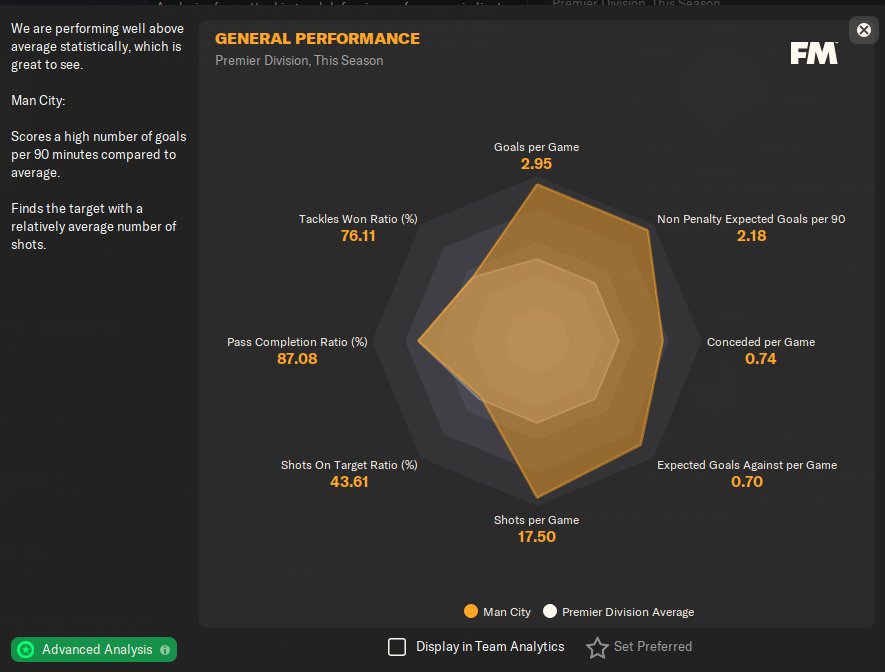This screenshot has height=672, width=885.
Task: Select the Expected Goals Against per Game label
Action: [747, 465]
